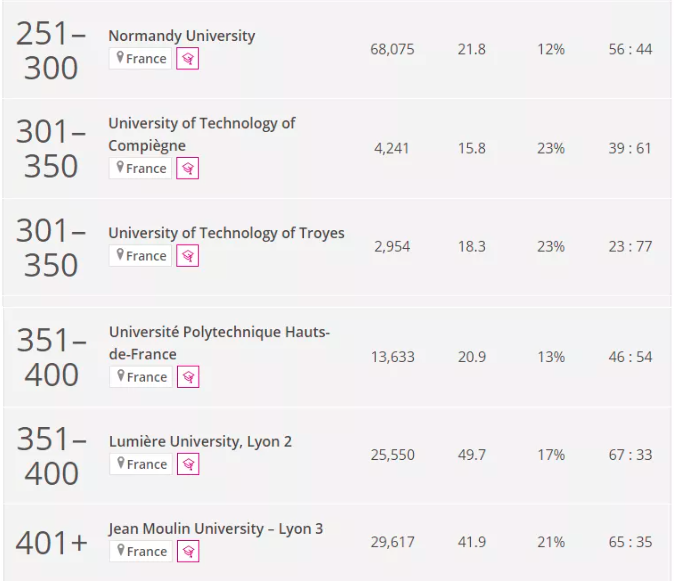Screen dimensions: 674x581
Task: Open Jean Moulin University – Lyon 3 link
Action: [x=216, y=529]
